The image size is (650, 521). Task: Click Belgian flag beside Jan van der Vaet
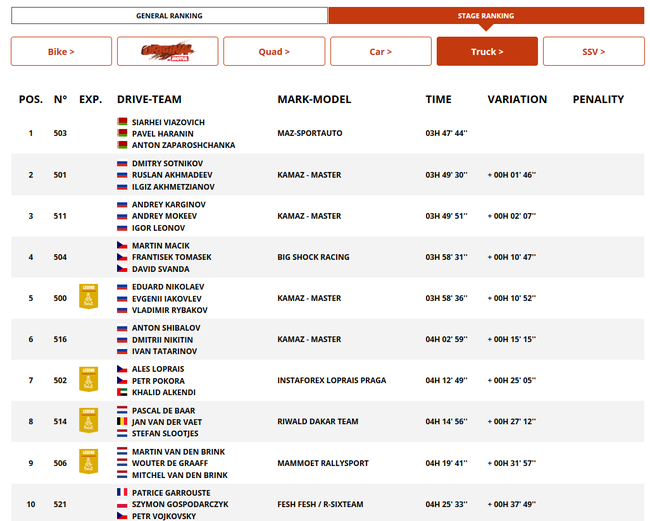122,422
